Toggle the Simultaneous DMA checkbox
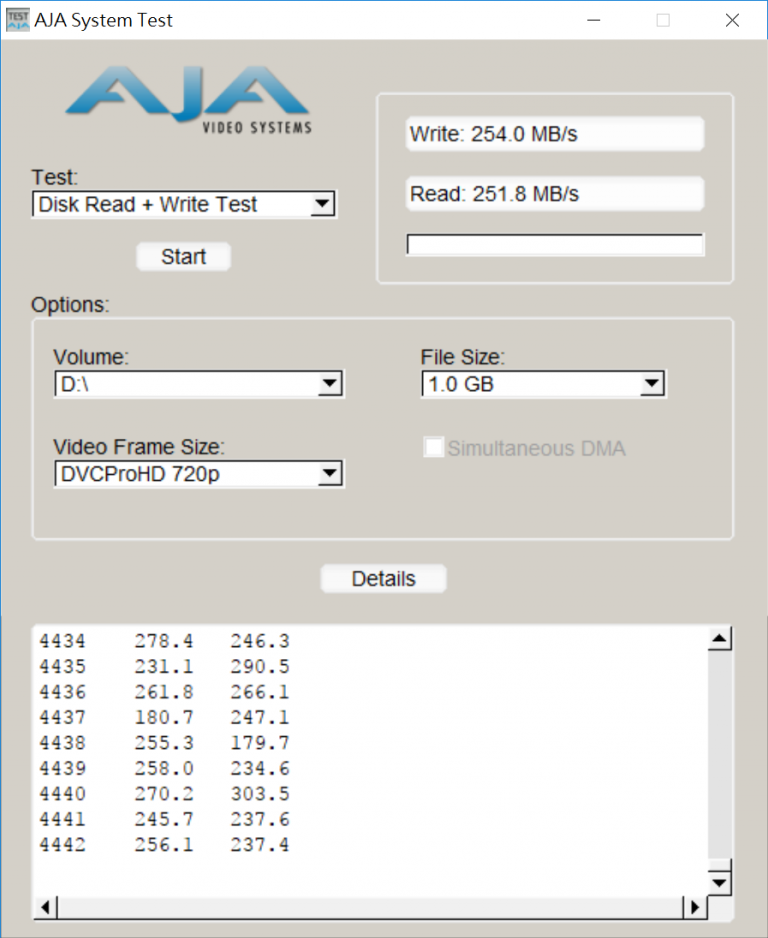Screen dimensions: 768x938 pyautogui.click(x=433, y=447)
